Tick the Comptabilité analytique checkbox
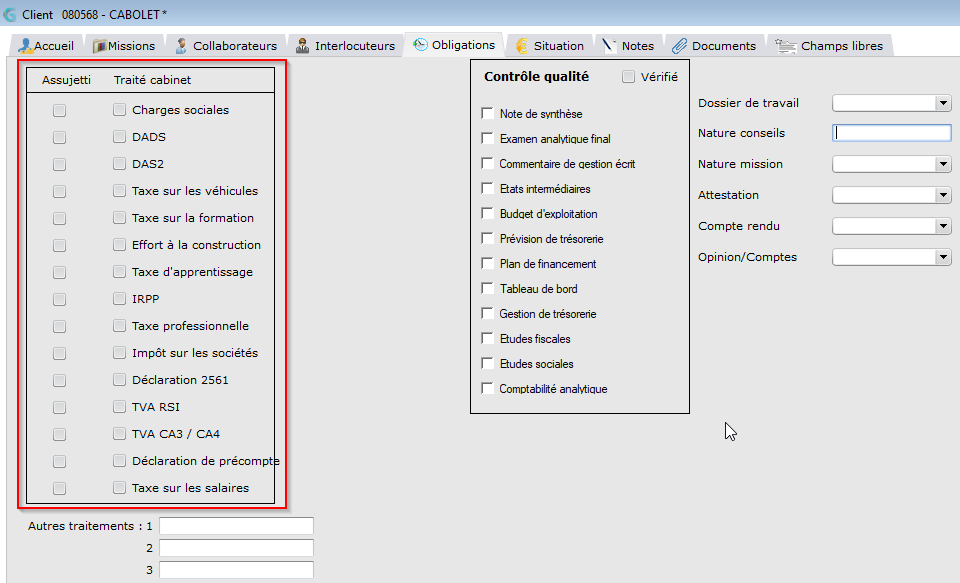This screenshot has width=960, height=583. pyautogui.click(x=487, y=388)
